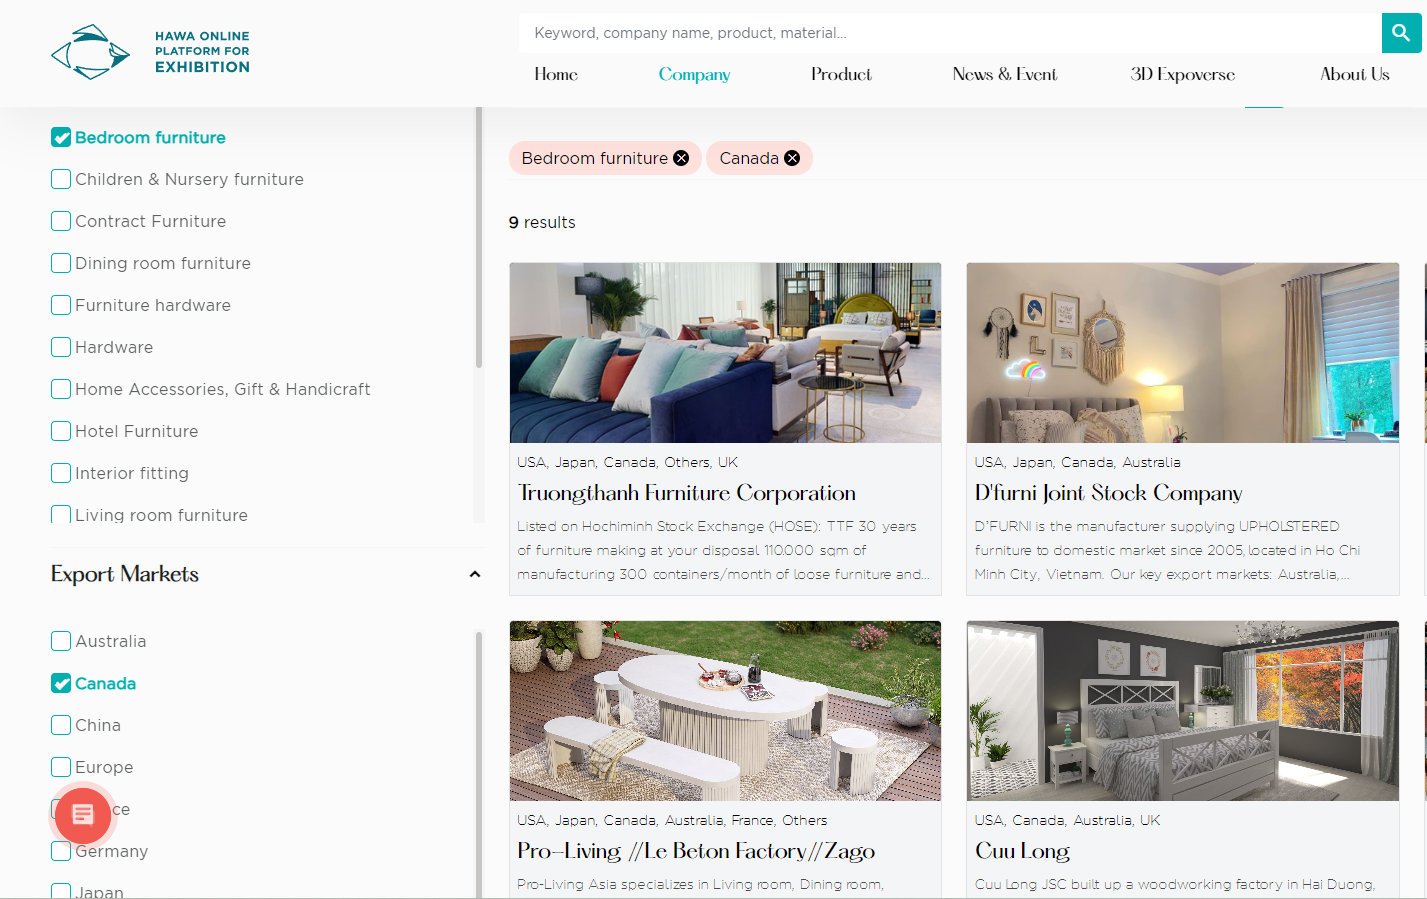
Task: Open the red chat widget button
Action: click(83, 815)
